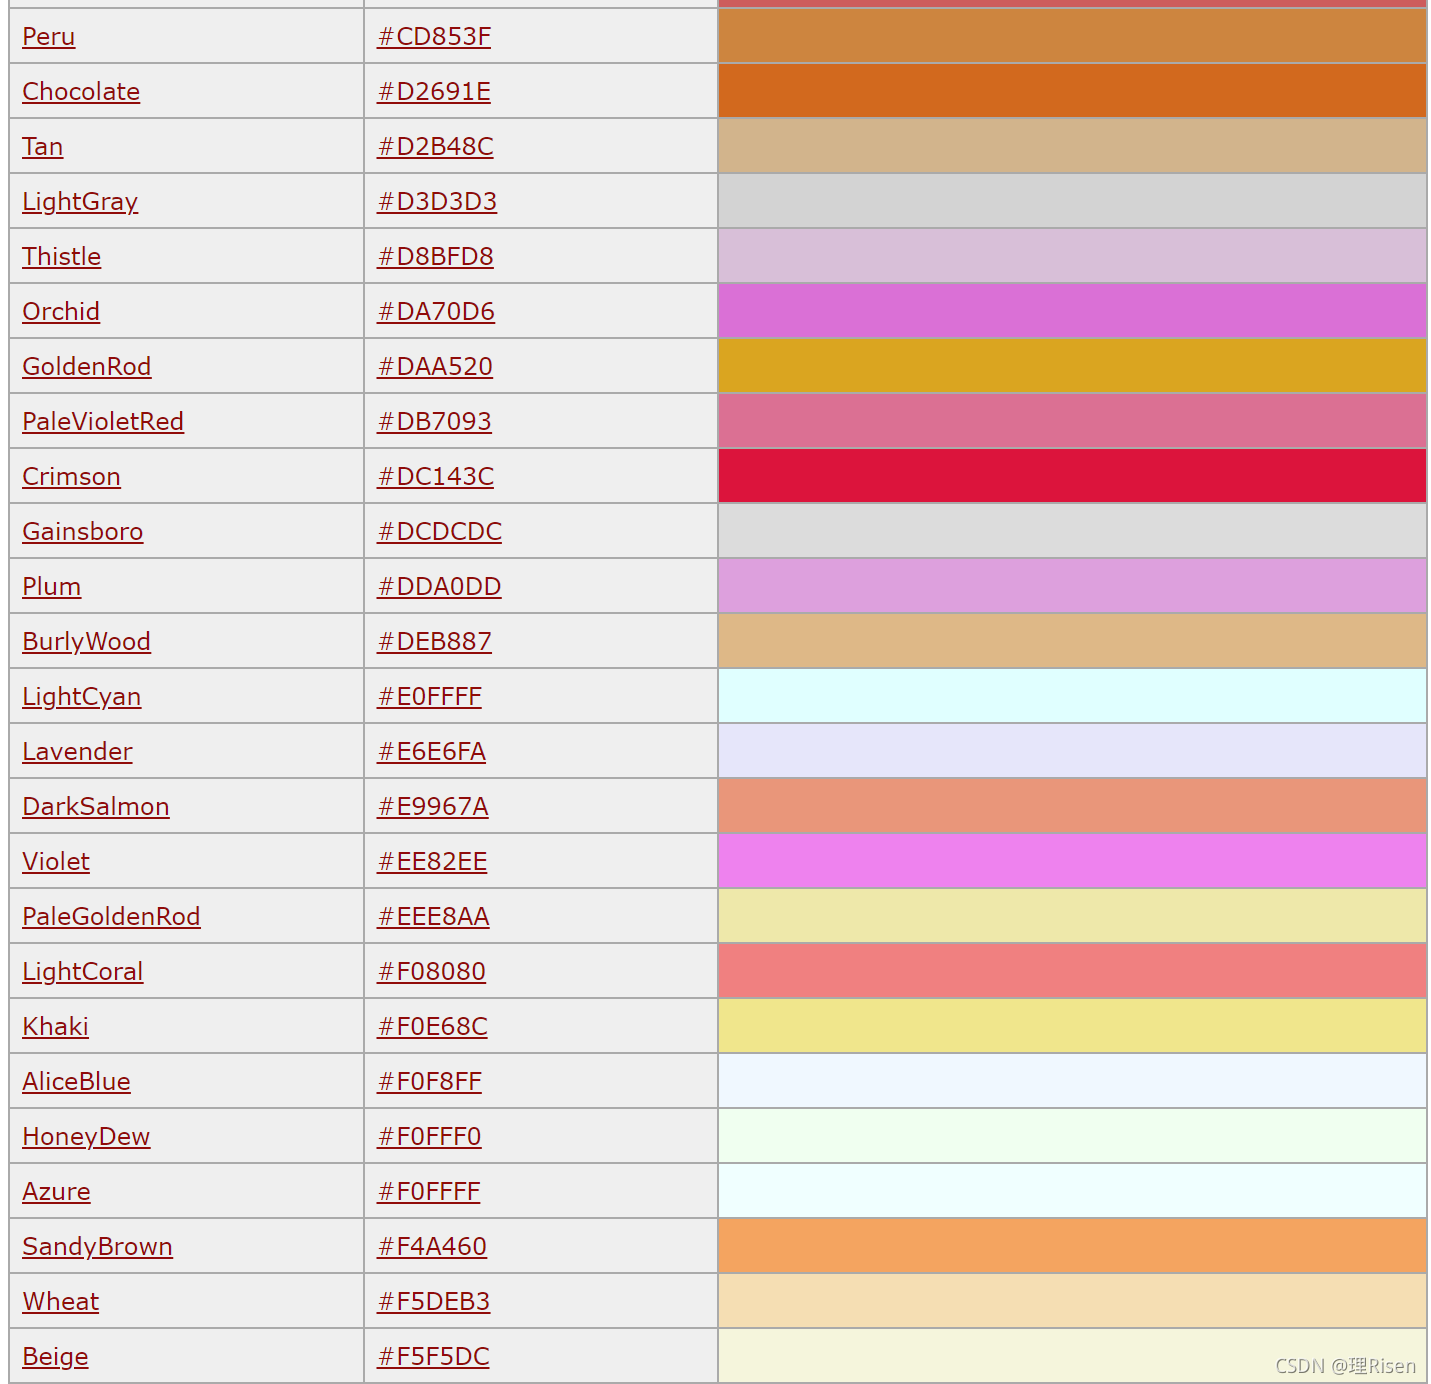The image size is (1431, 1384).
Task: Open the LightCoral color name link
Action: (83, 972)
